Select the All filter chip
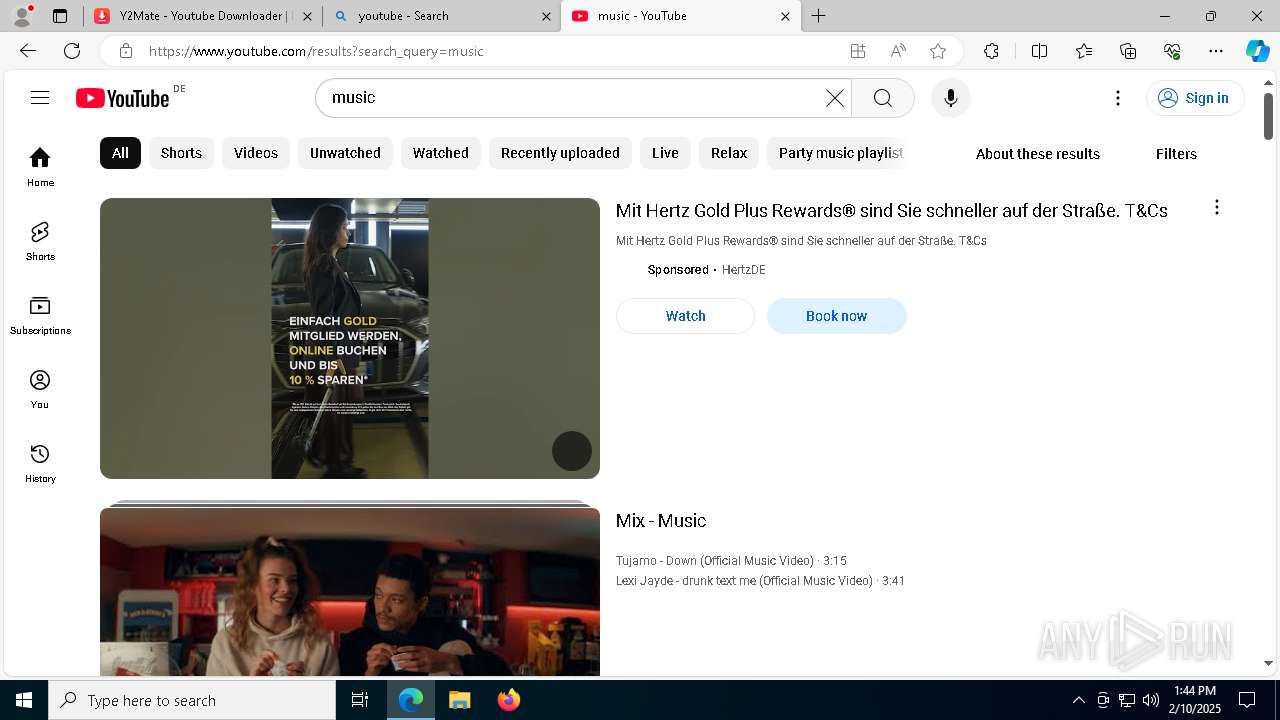The image size is (1280, 720). pyautogui.click(x=120, y=153)
